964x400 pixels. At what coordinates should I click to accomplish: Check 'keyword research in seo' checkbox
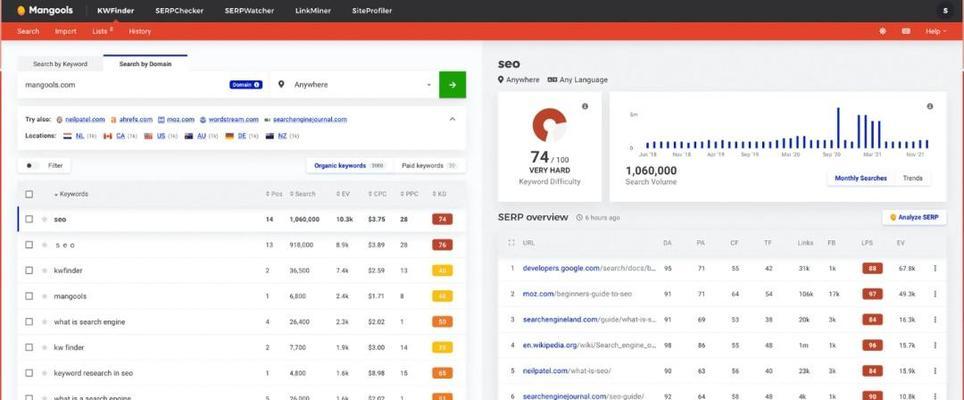[x=29, y=373]
